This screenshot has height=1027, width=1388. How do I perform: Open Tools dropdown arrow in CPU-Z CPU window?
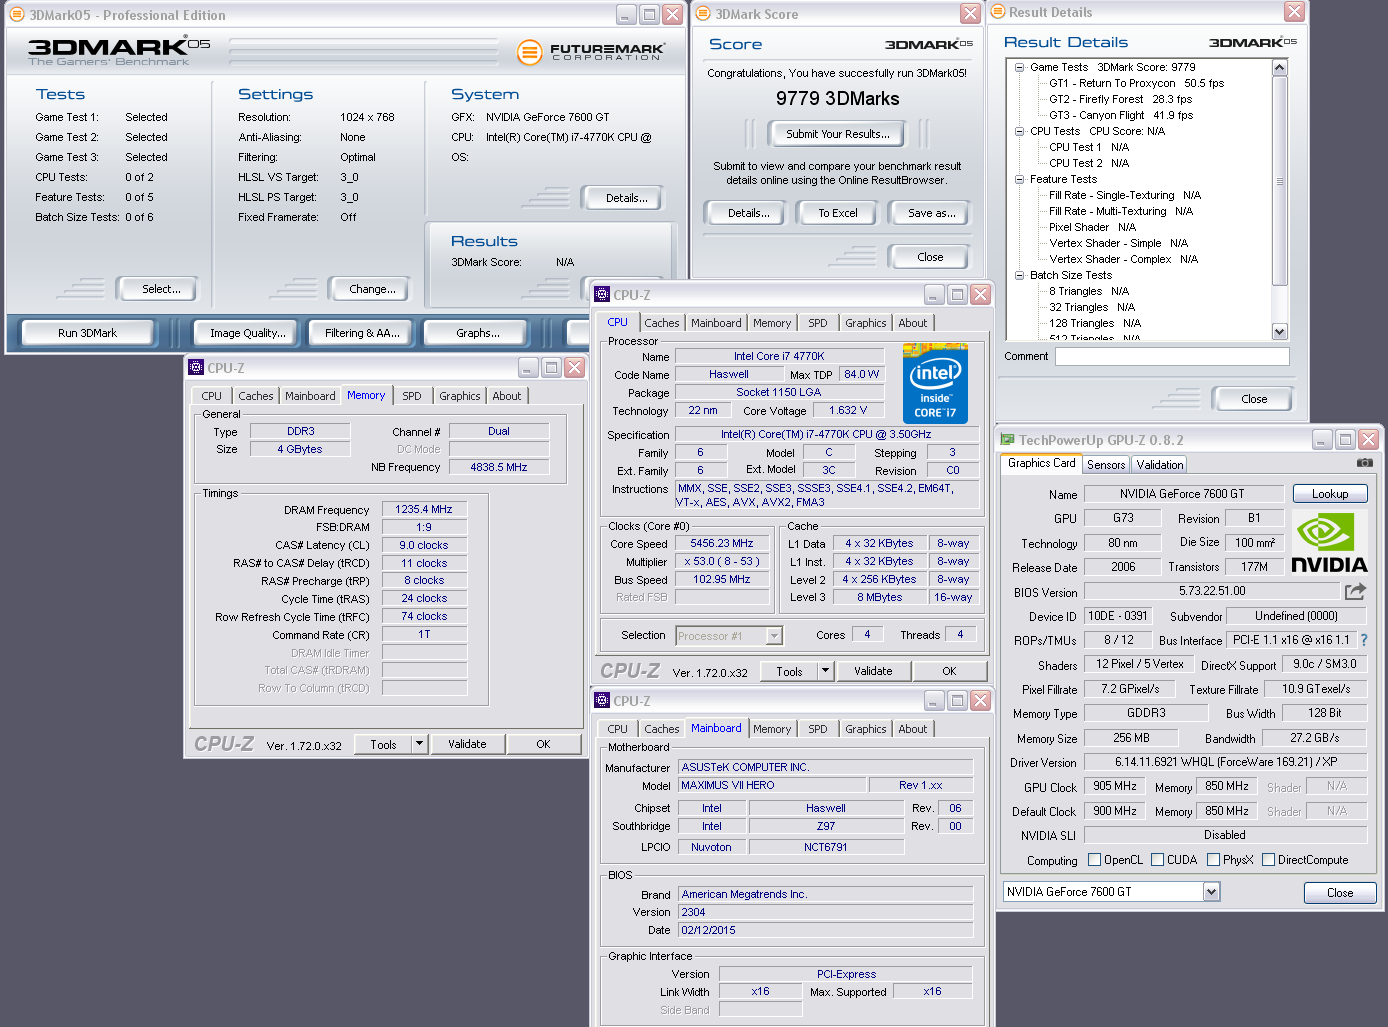click(826, 671)
